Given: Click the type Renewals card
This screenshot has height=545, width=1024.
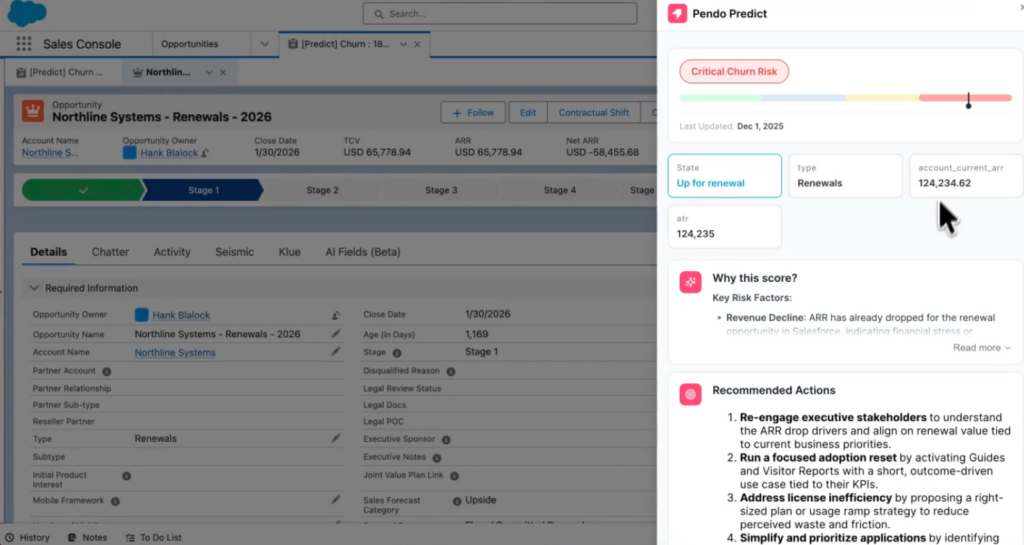Looking at the screenshot, I should [x=845, y=176].
